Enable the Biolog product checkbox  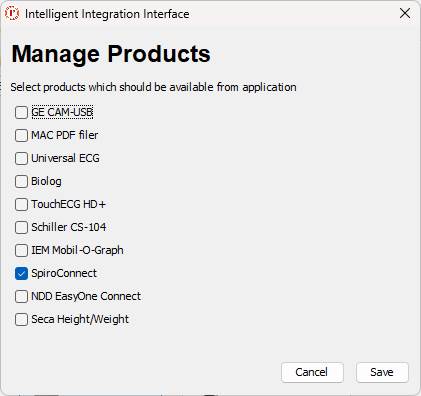pyautogui.click(x=21, y=182)
